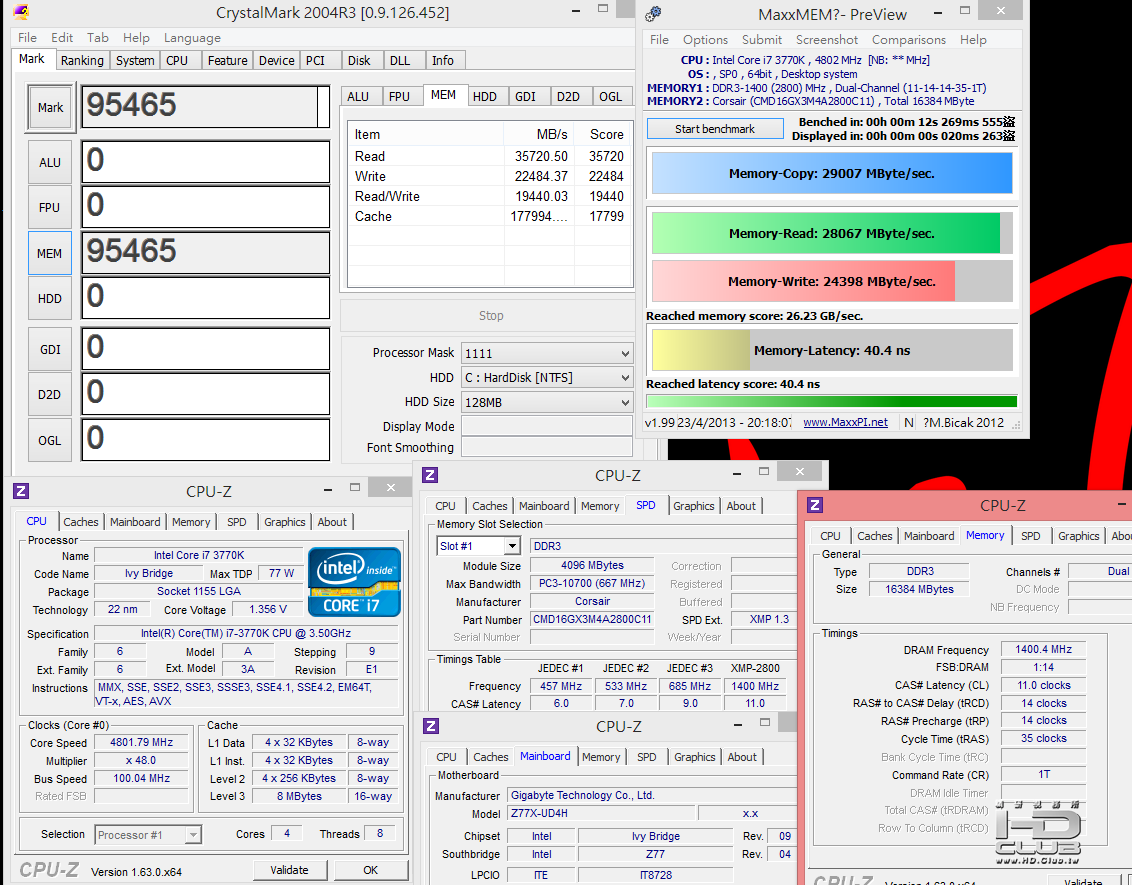Run the ALU benchmark button

(50, 162)
